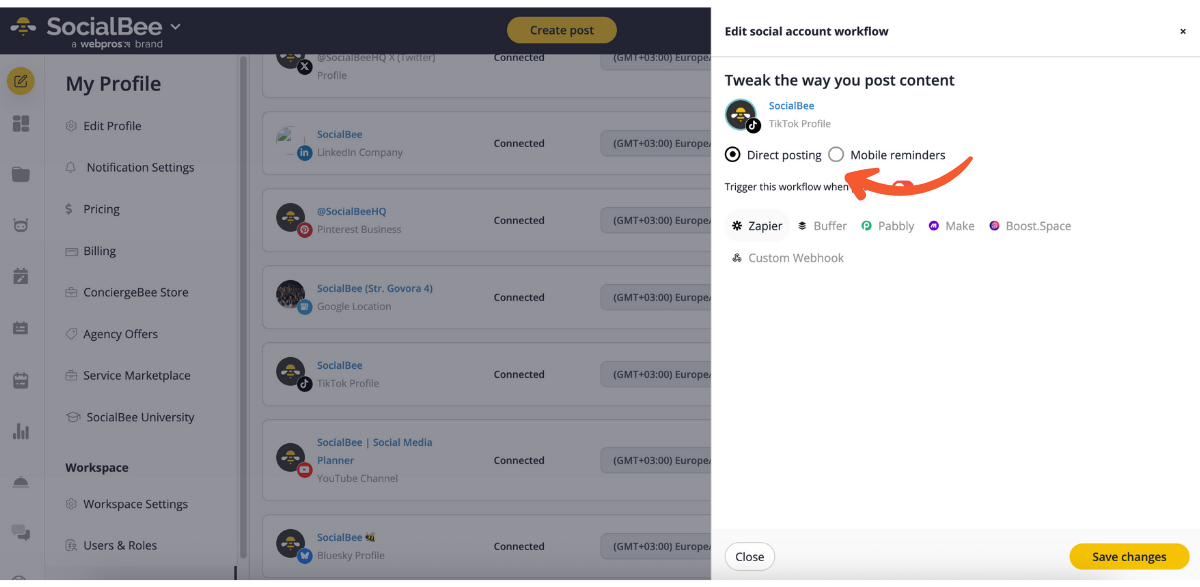The height and width of the screenshot is (587, 1200).
Task: Open timezone dropdown for Pinterest Business row
Action: click(655, 220)
